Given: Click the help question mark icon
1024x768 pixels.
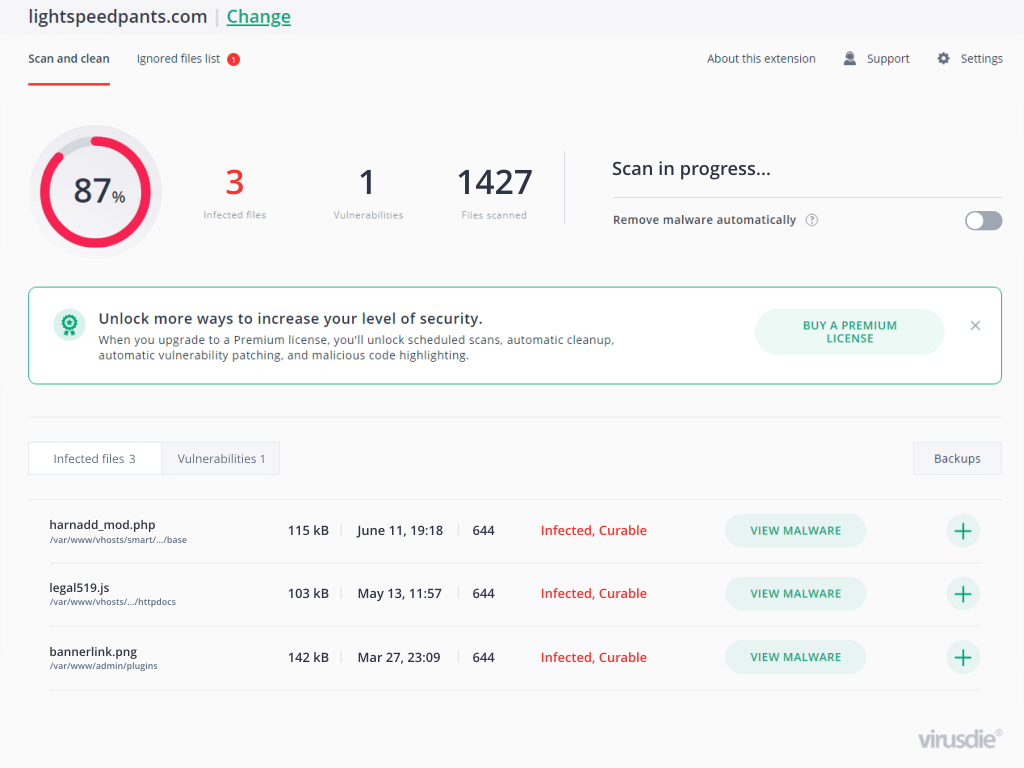Looking at the screenshot, I should [812, 220].
